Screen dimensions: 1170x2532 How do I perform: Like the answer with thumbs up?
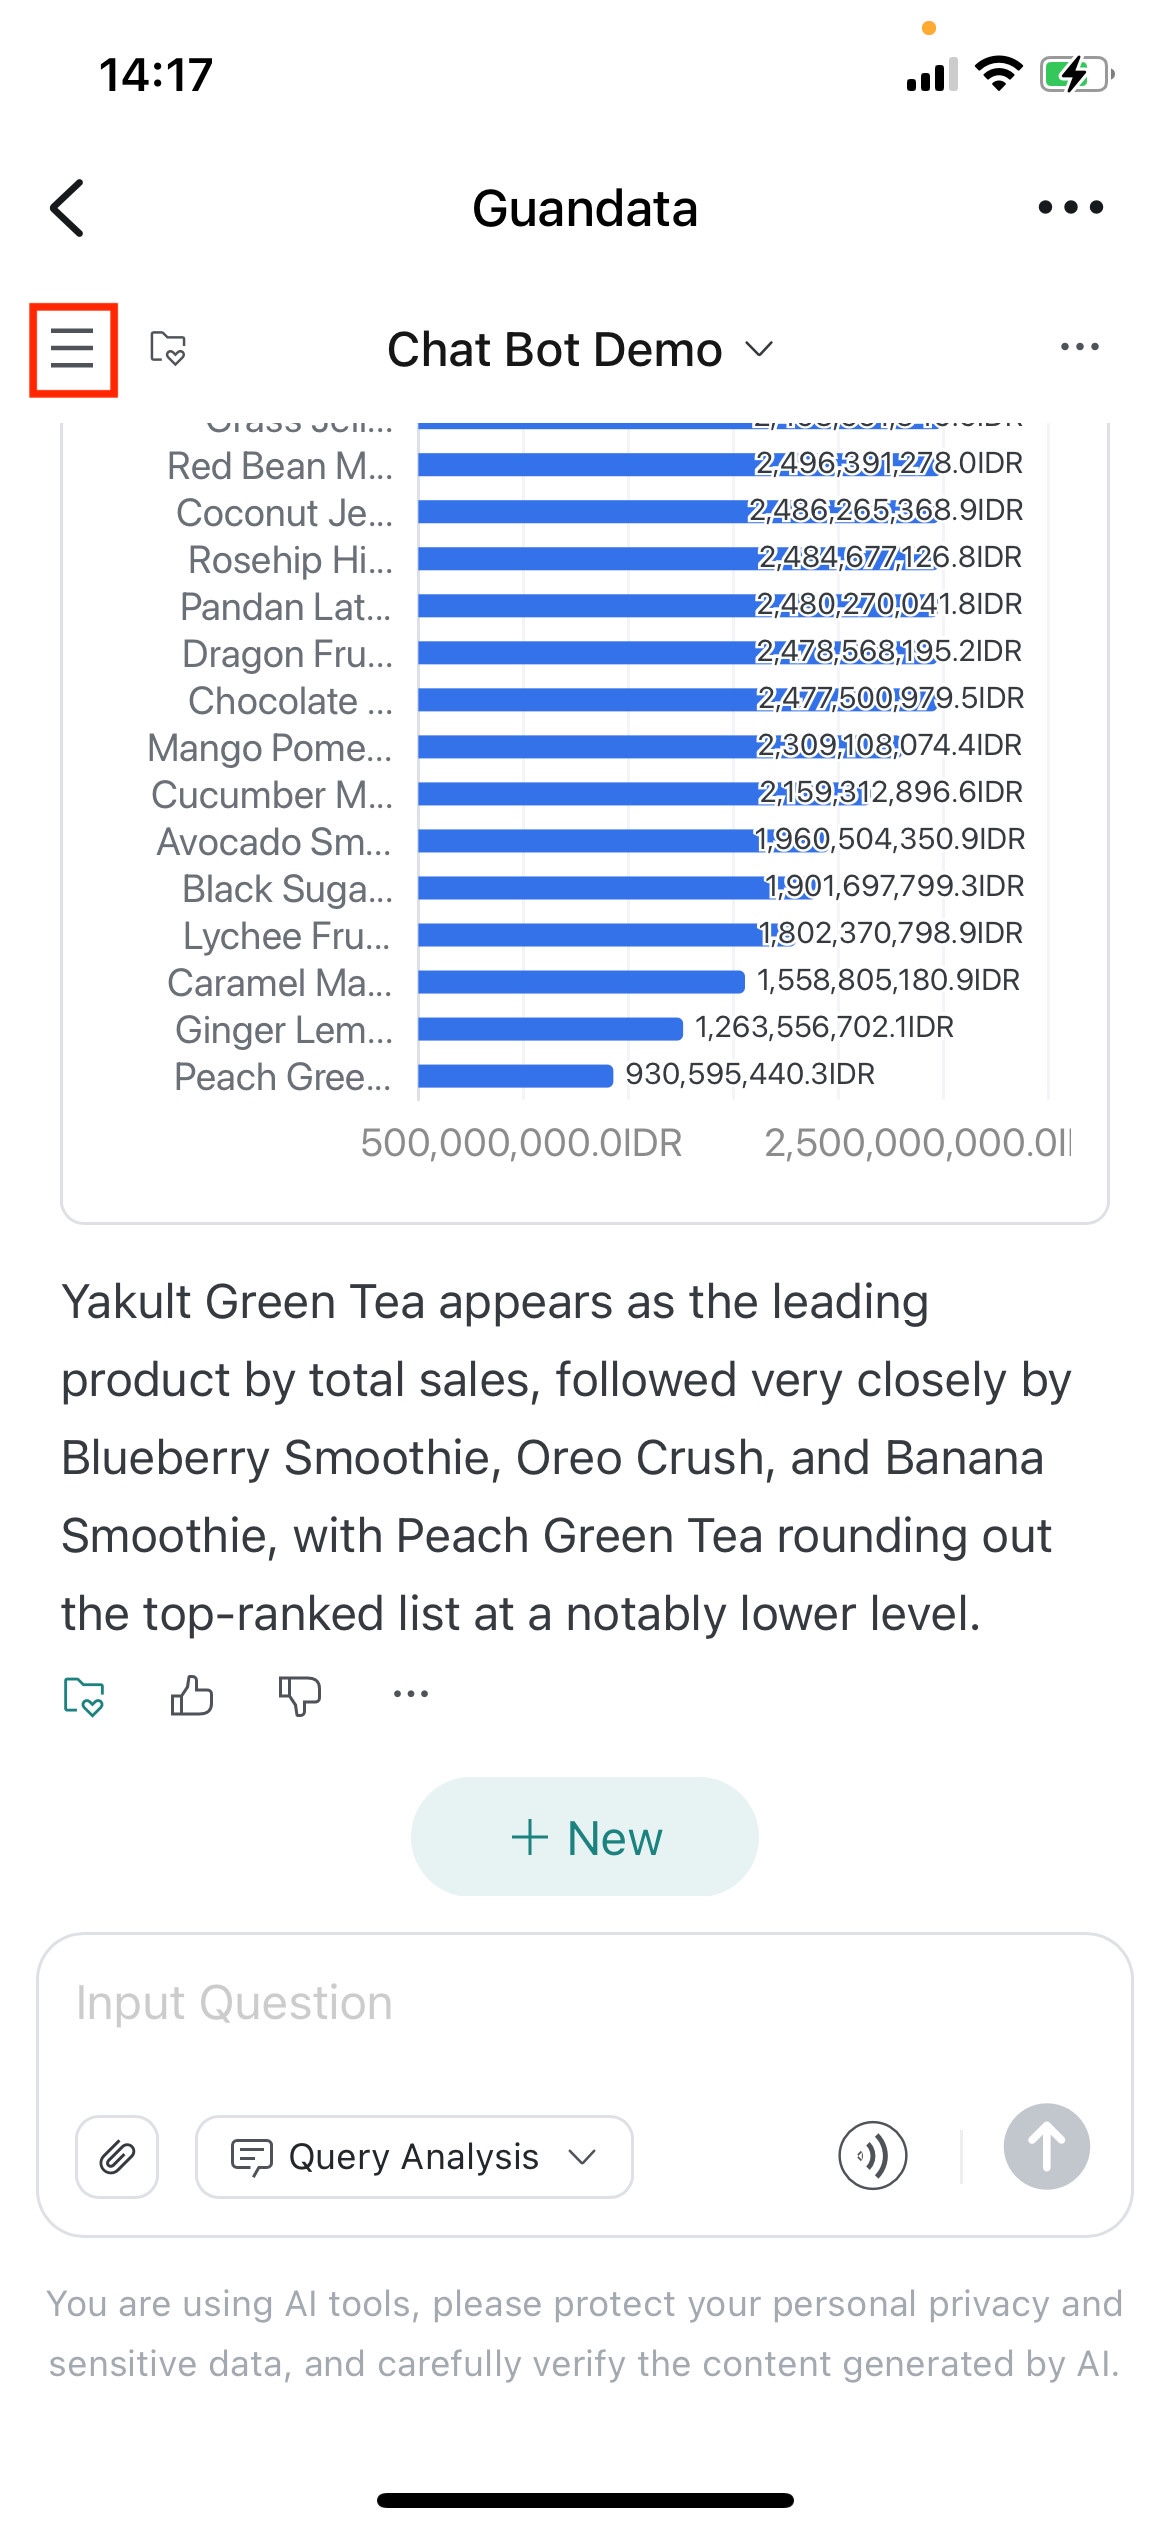point(191,1695)
